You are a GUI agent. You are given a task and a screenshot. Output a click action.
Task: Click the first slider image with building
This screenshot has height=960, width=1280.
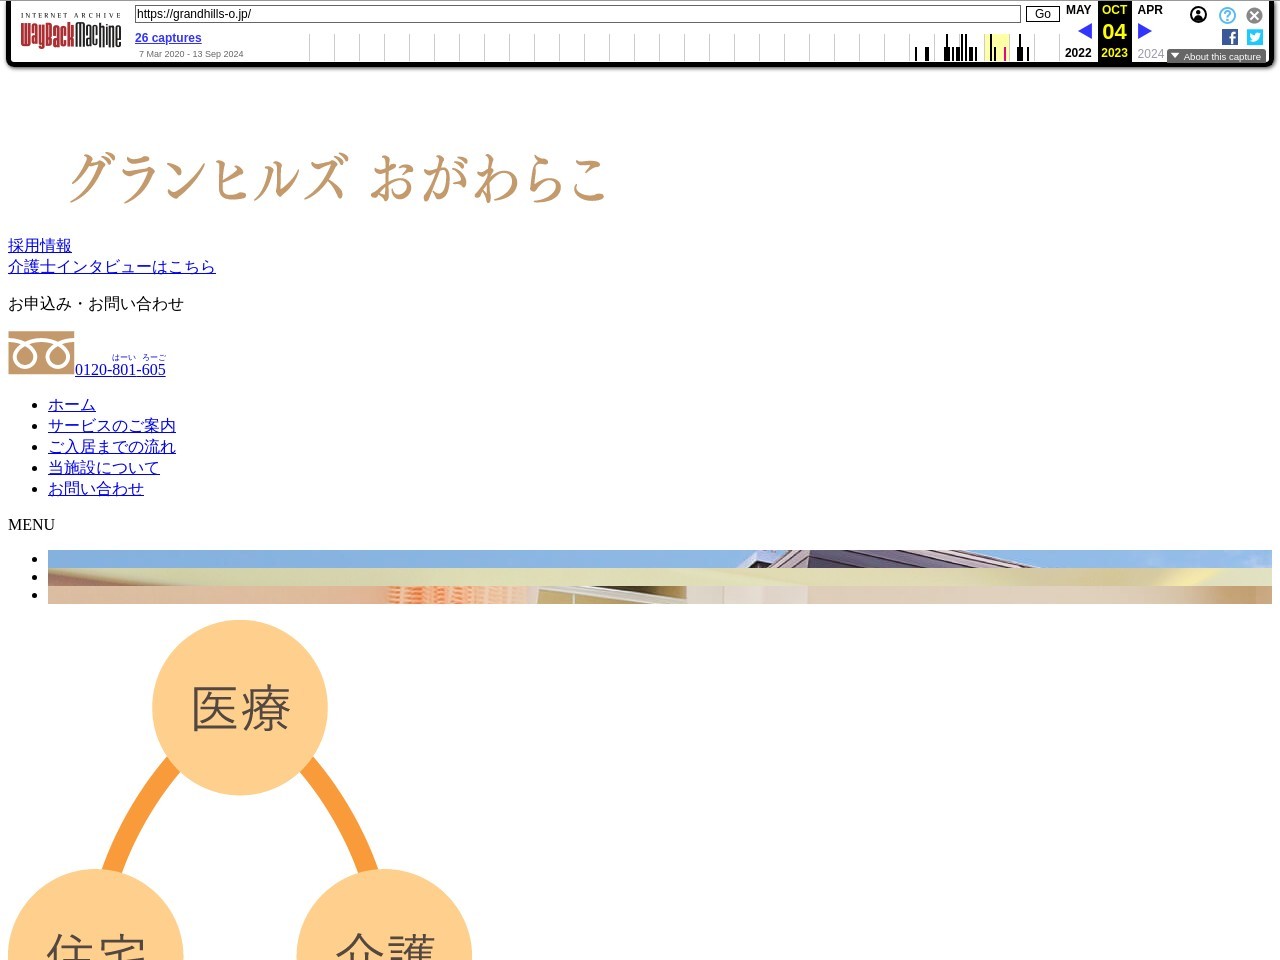[x=660, y=559]
